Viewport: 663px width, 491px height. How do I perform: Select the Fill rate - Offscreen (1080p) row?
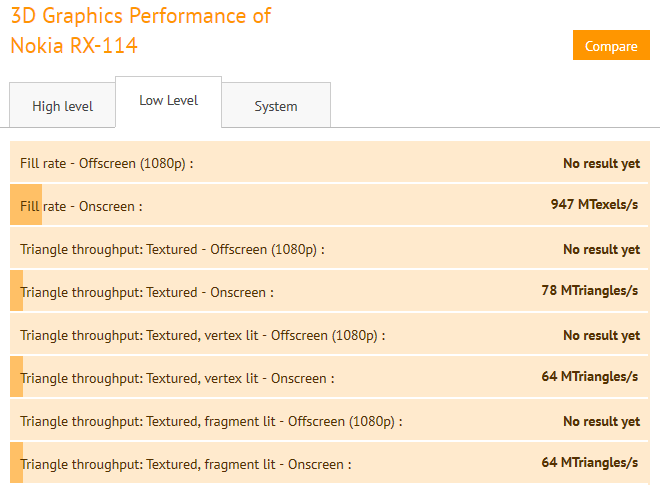tap(330, 163)
